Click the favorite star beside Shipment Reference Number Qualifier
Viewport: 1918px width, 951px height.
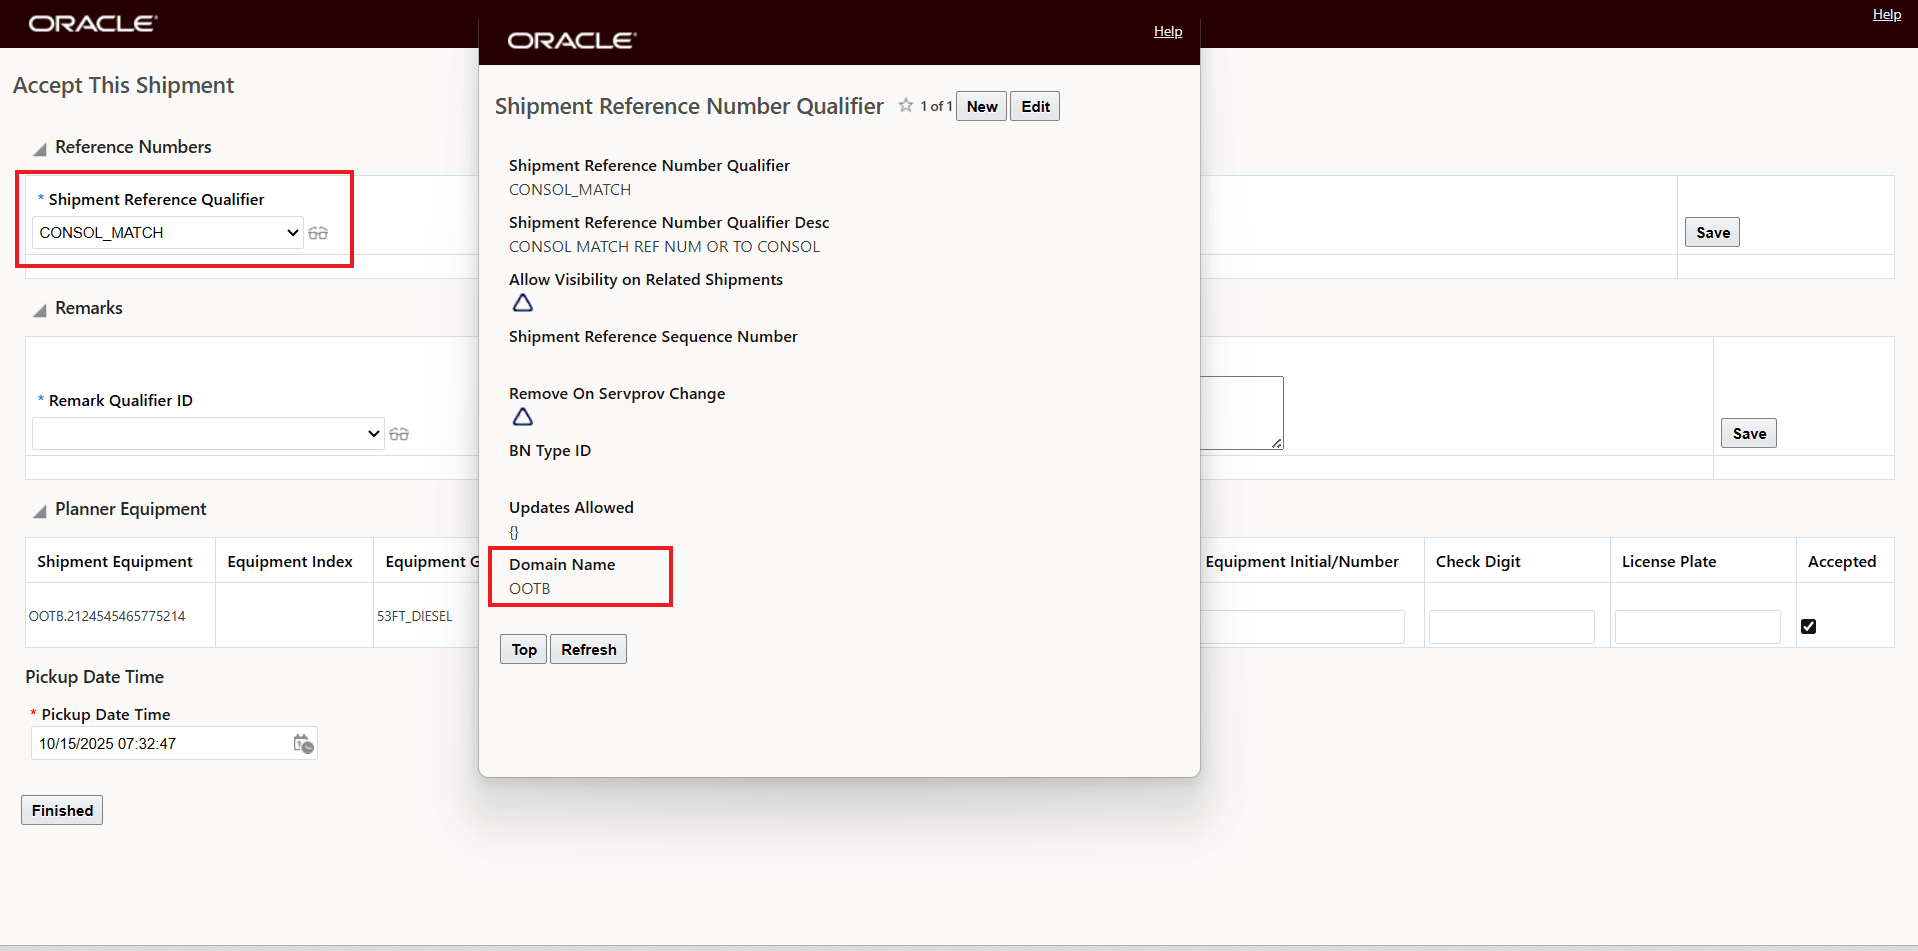(904, 105)
